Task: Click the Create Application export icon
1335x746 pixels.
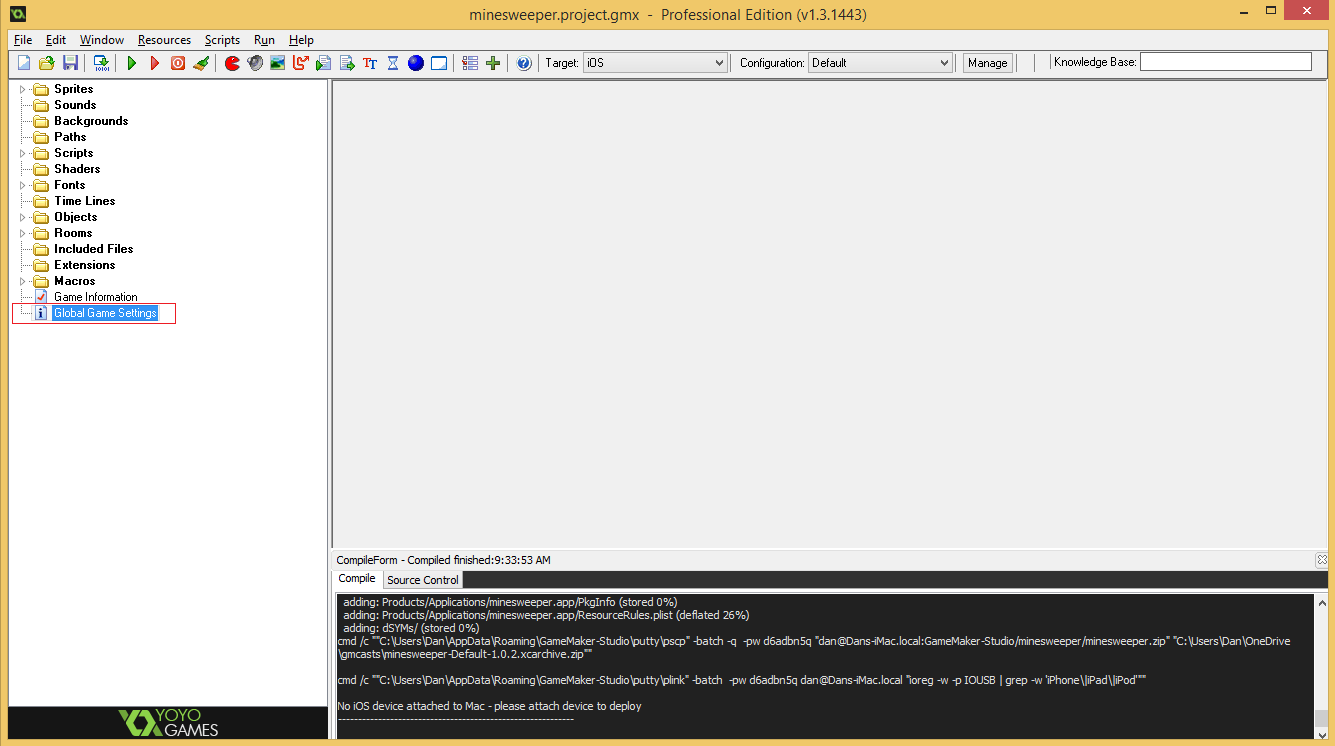Action: tap(101, 63)
